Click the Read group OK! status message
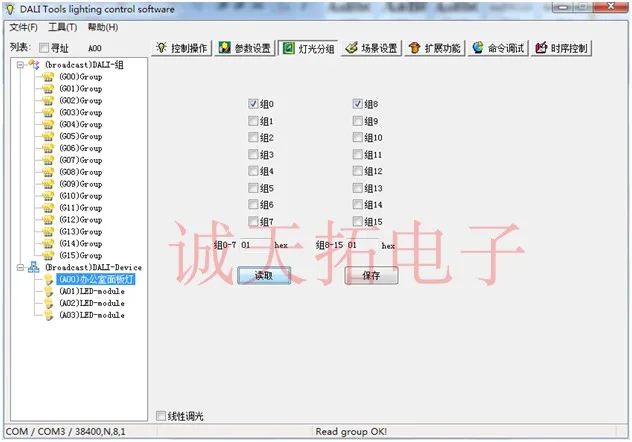Image resolution: width=632 pixels, height=442 pixels. click(x=351, y=432)
